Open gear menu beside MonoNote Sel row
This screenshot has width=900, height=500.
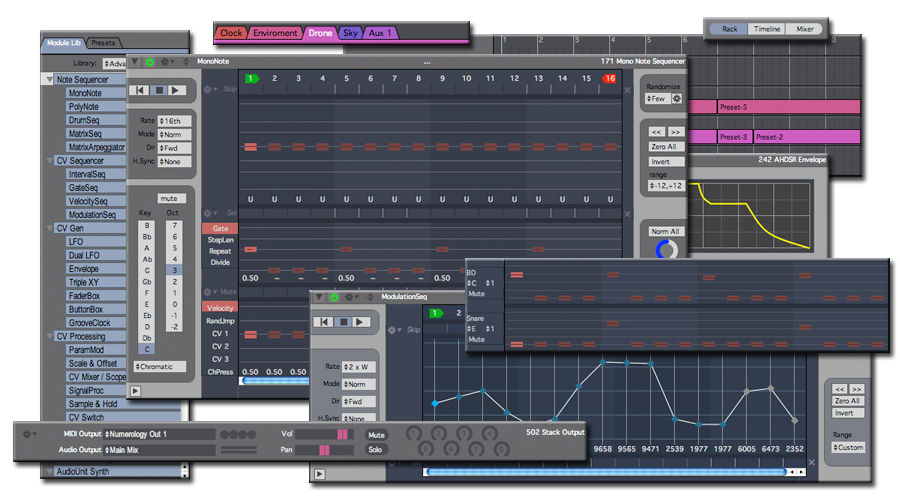pyautogui.click(x=210, y=213)
